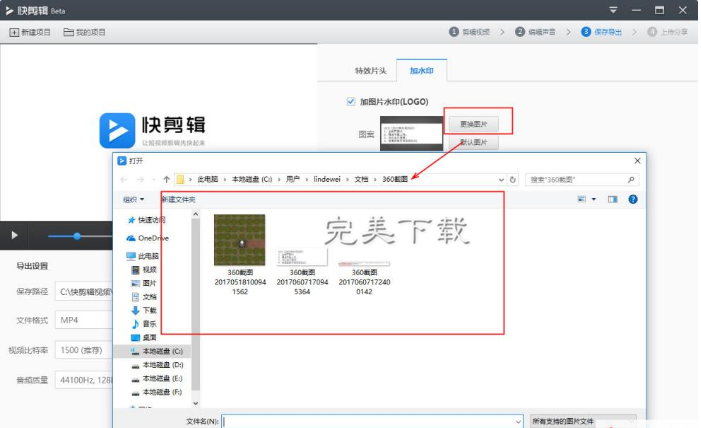The image size is (701, 428).
Task: Select 桌面 in navigation tree
Action: 144,337
